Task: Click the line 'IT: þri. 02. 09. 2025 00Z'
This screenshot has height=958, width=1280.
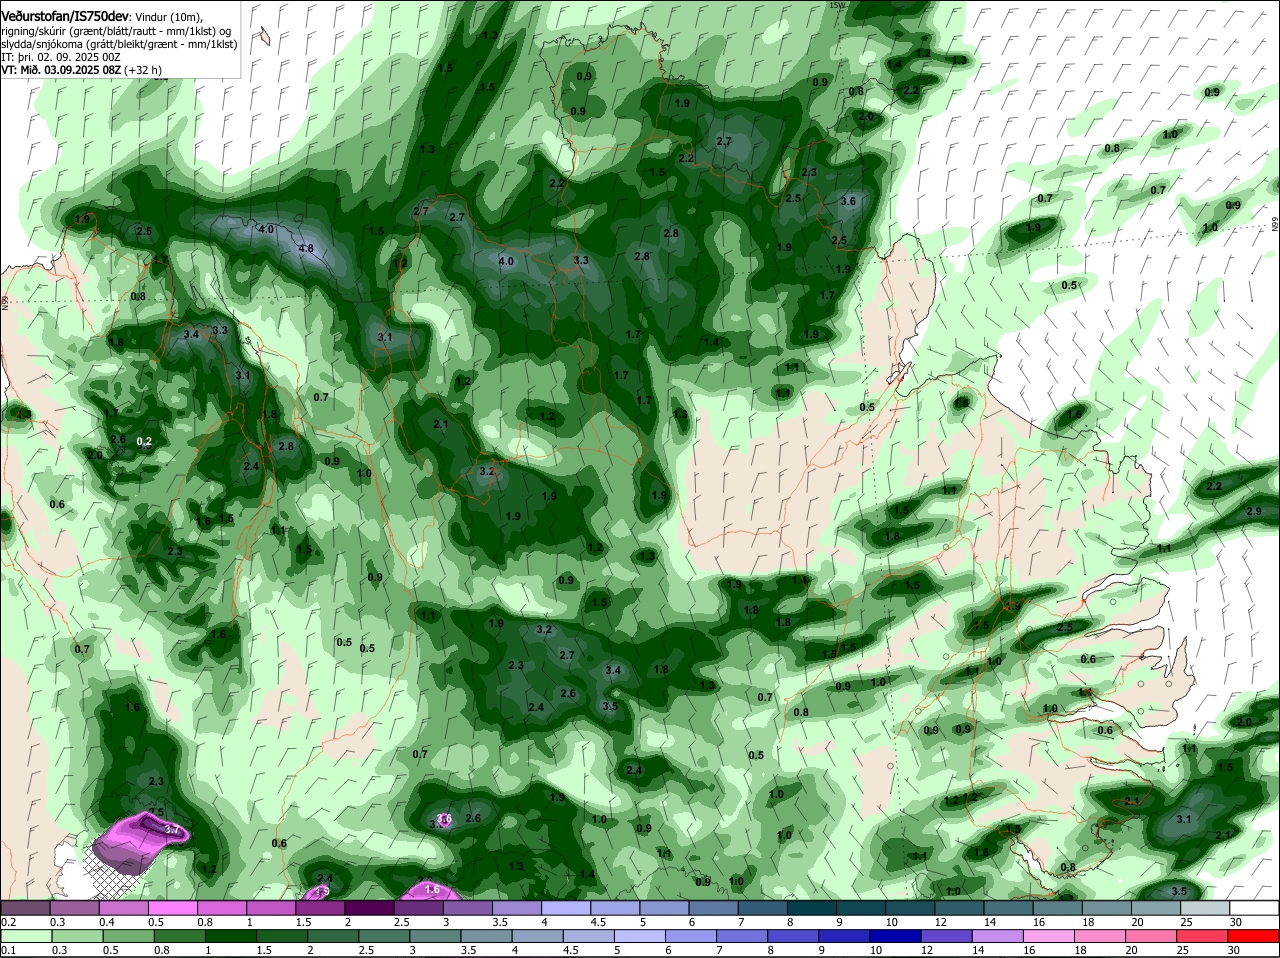Action: click(x=61, y=57)
